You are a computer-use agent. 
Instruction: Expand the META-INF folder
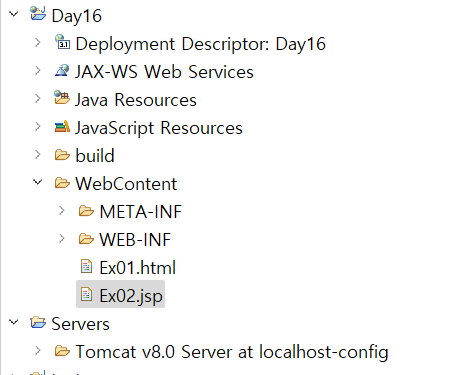62,210
